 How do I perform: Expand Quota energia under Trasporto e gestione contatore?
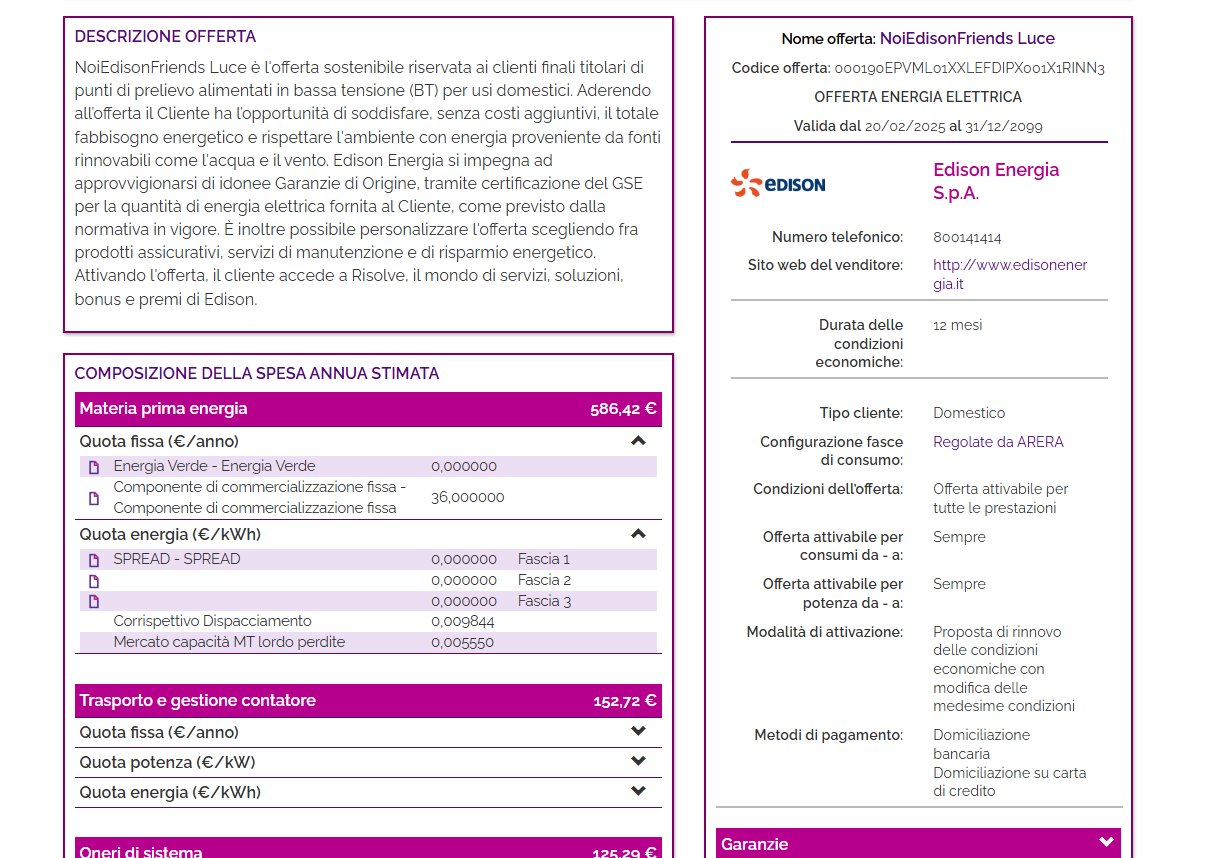coord(639,791)
